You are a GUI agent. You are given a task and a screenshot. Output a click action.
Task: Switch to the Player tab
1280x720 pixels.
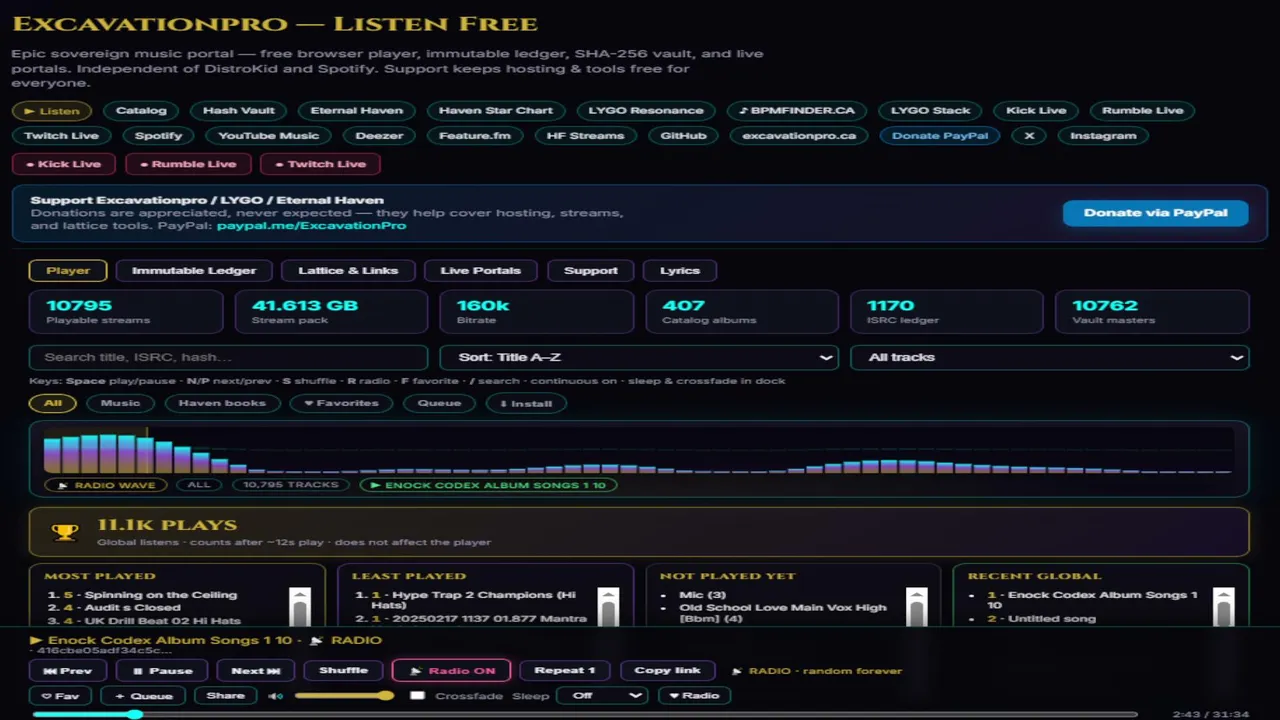point(68,270)
